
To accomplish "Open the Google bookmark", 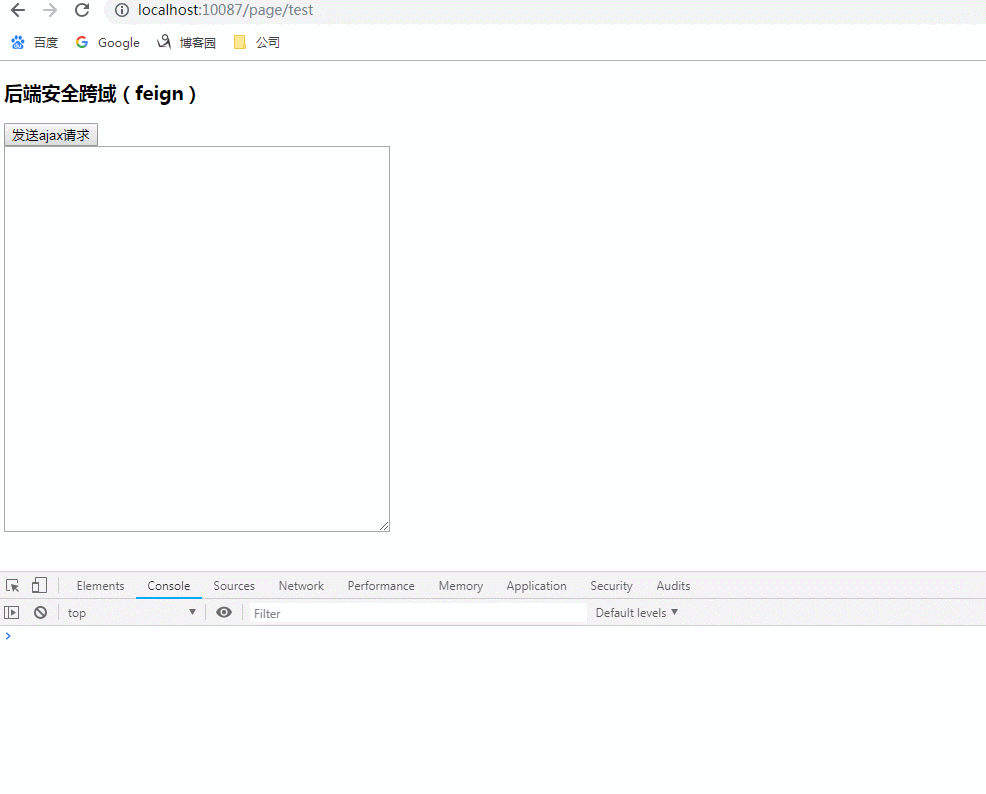I will 108,42.
